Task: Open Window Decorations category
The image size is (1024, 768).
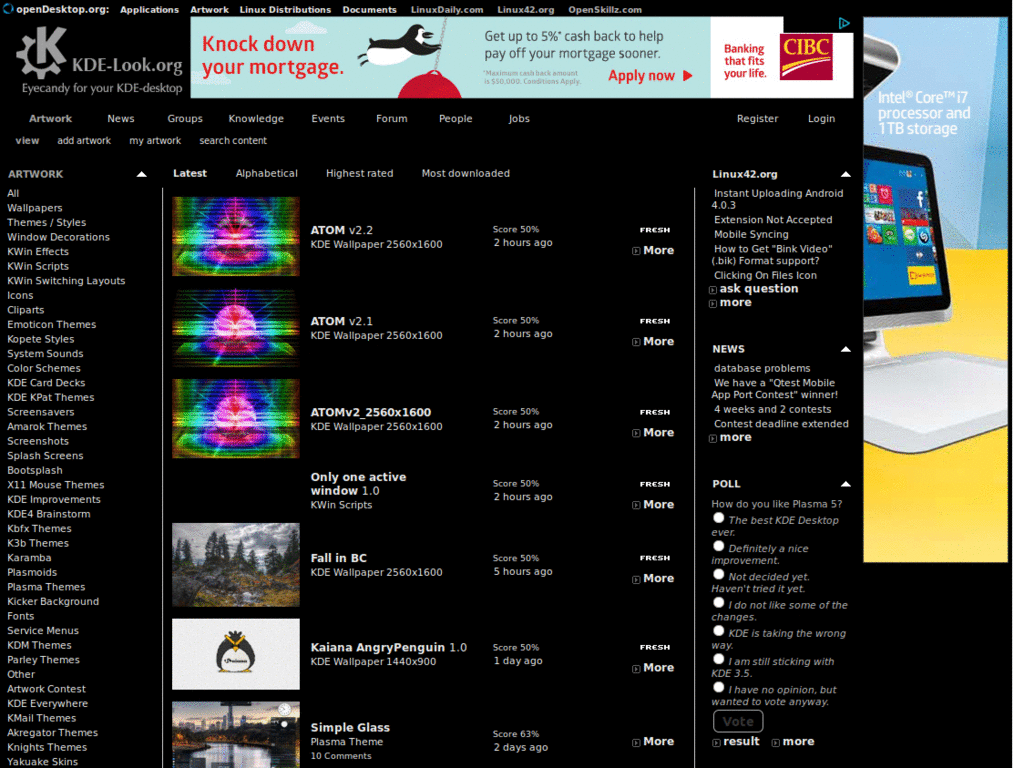Action: pyautogui.click(x=58, y=237)
